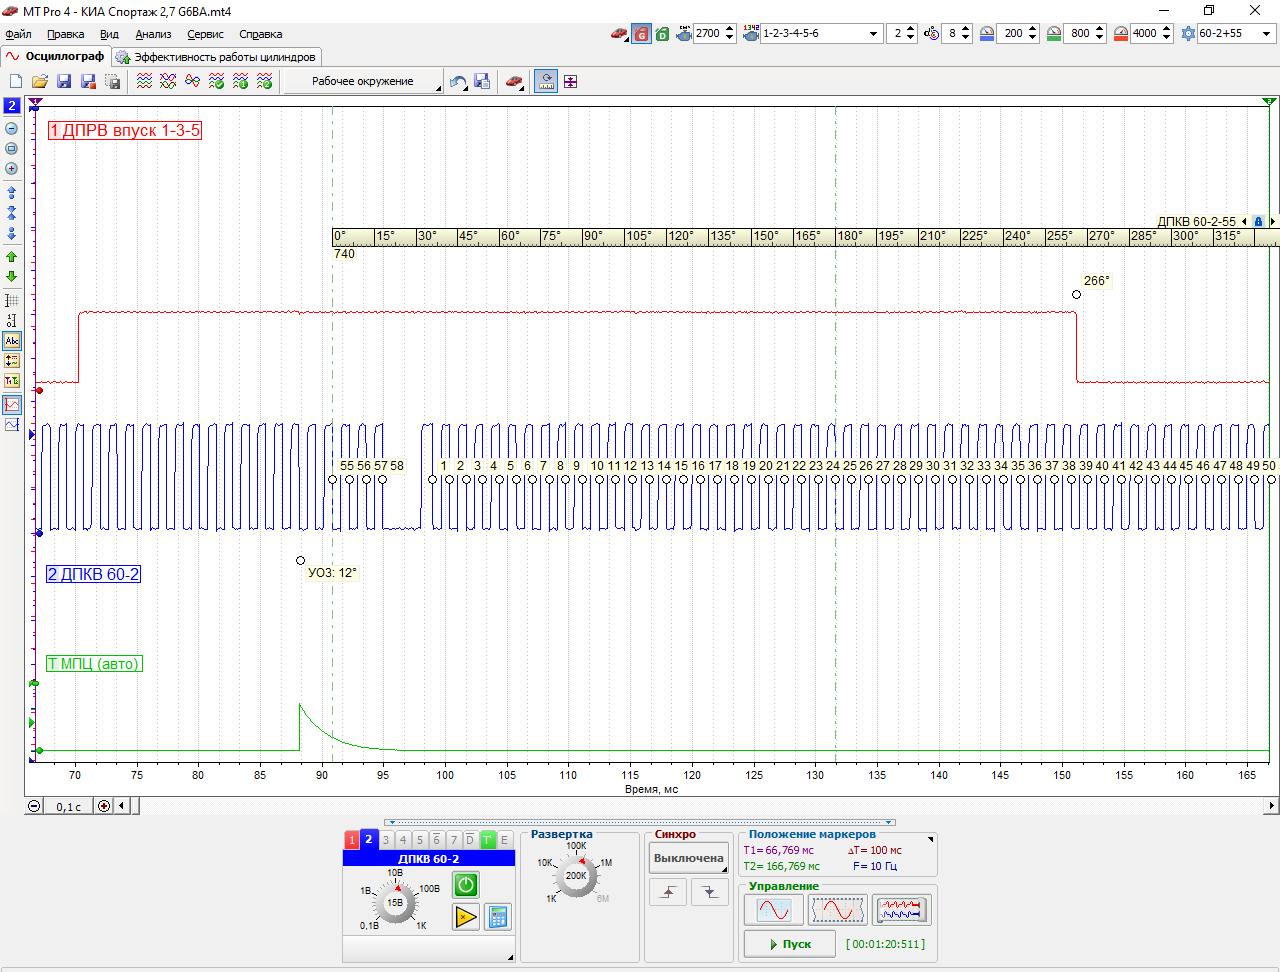This screenshot has height=972, width=1280.
Task: Click the time scale zoom-in plus button
Action: point(104,806)
